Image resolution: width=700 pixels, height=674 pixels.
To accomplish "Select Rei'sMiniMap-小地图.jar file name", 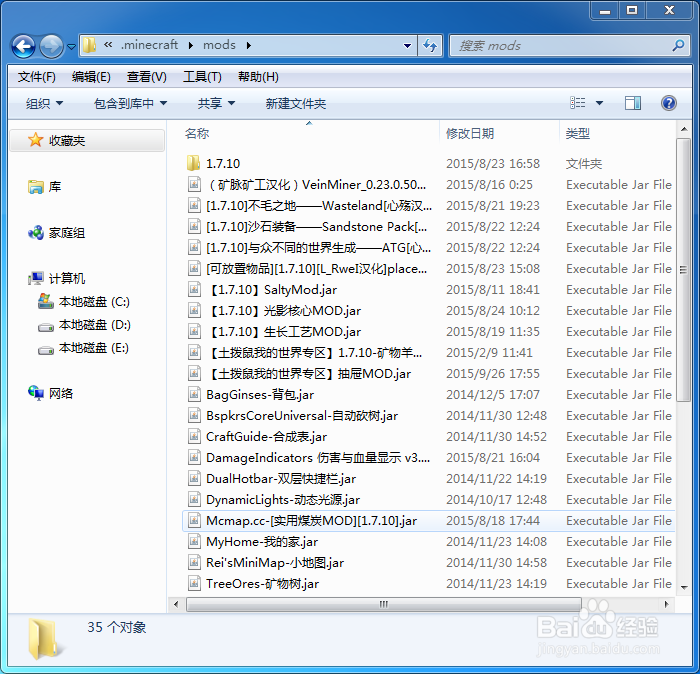I will 275,563.
